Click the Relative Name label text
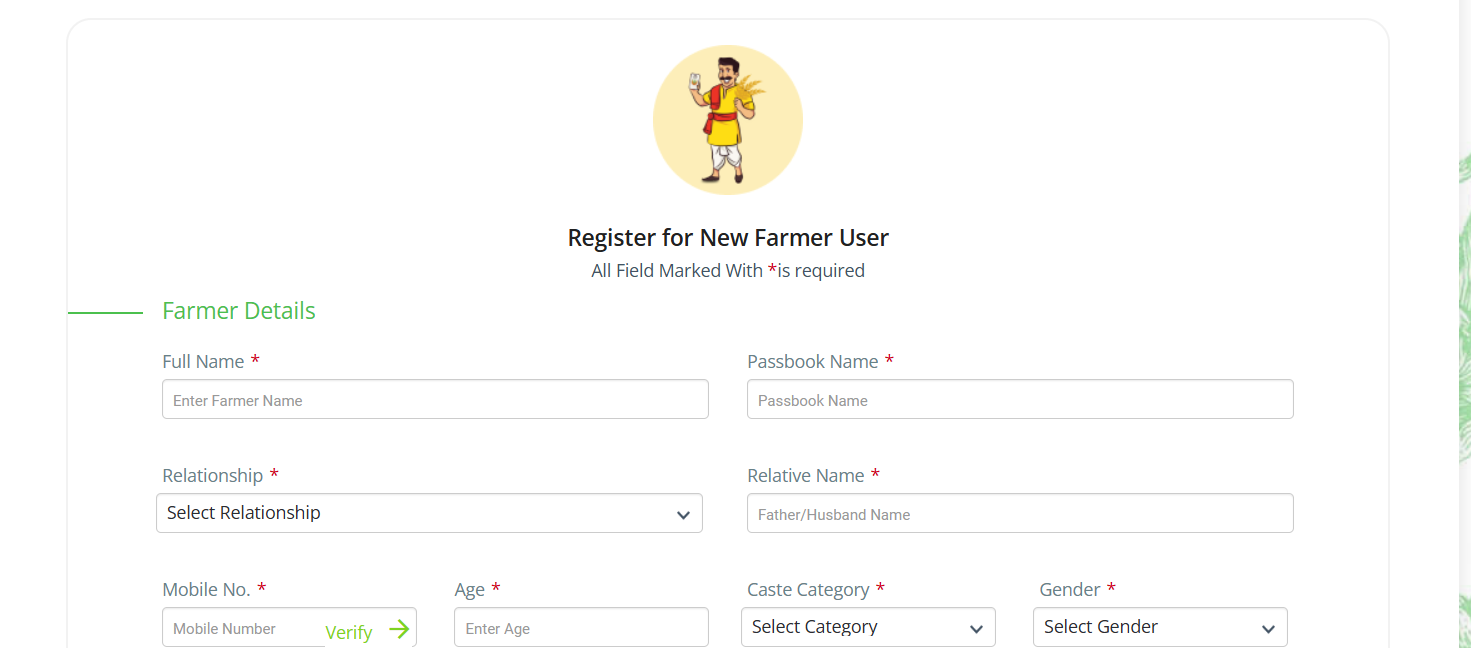 805,475
